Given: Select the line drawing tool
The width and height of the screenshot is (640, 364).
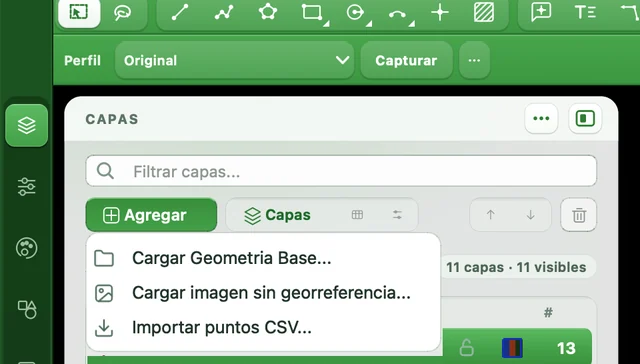Looking at the screenshot, I should click(180, 13).
